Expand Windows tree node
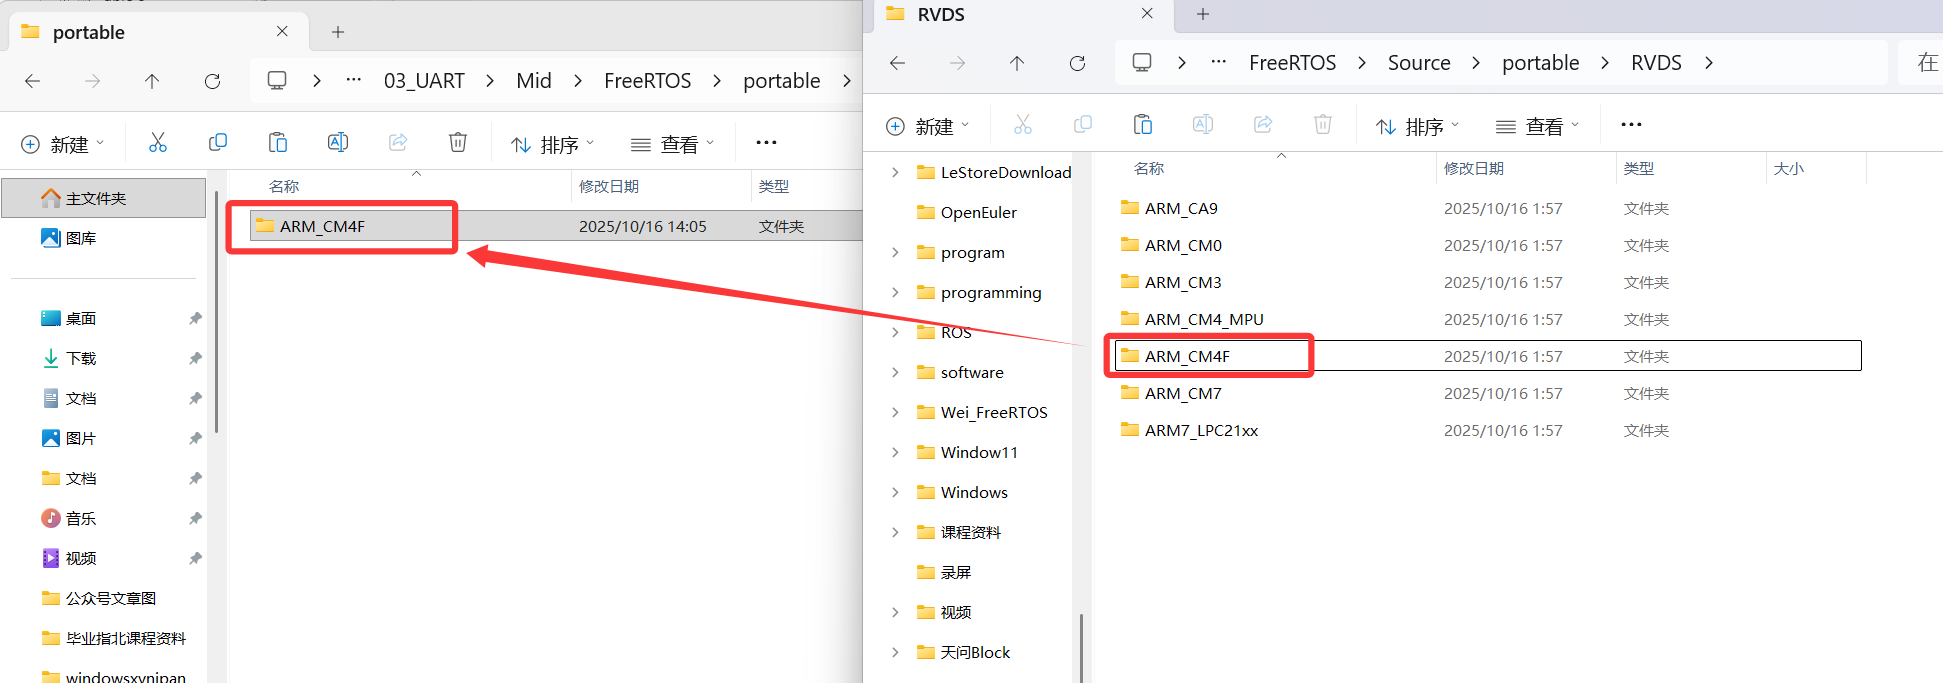Viewport: 1943px width, 683px height. click(895, 492)
